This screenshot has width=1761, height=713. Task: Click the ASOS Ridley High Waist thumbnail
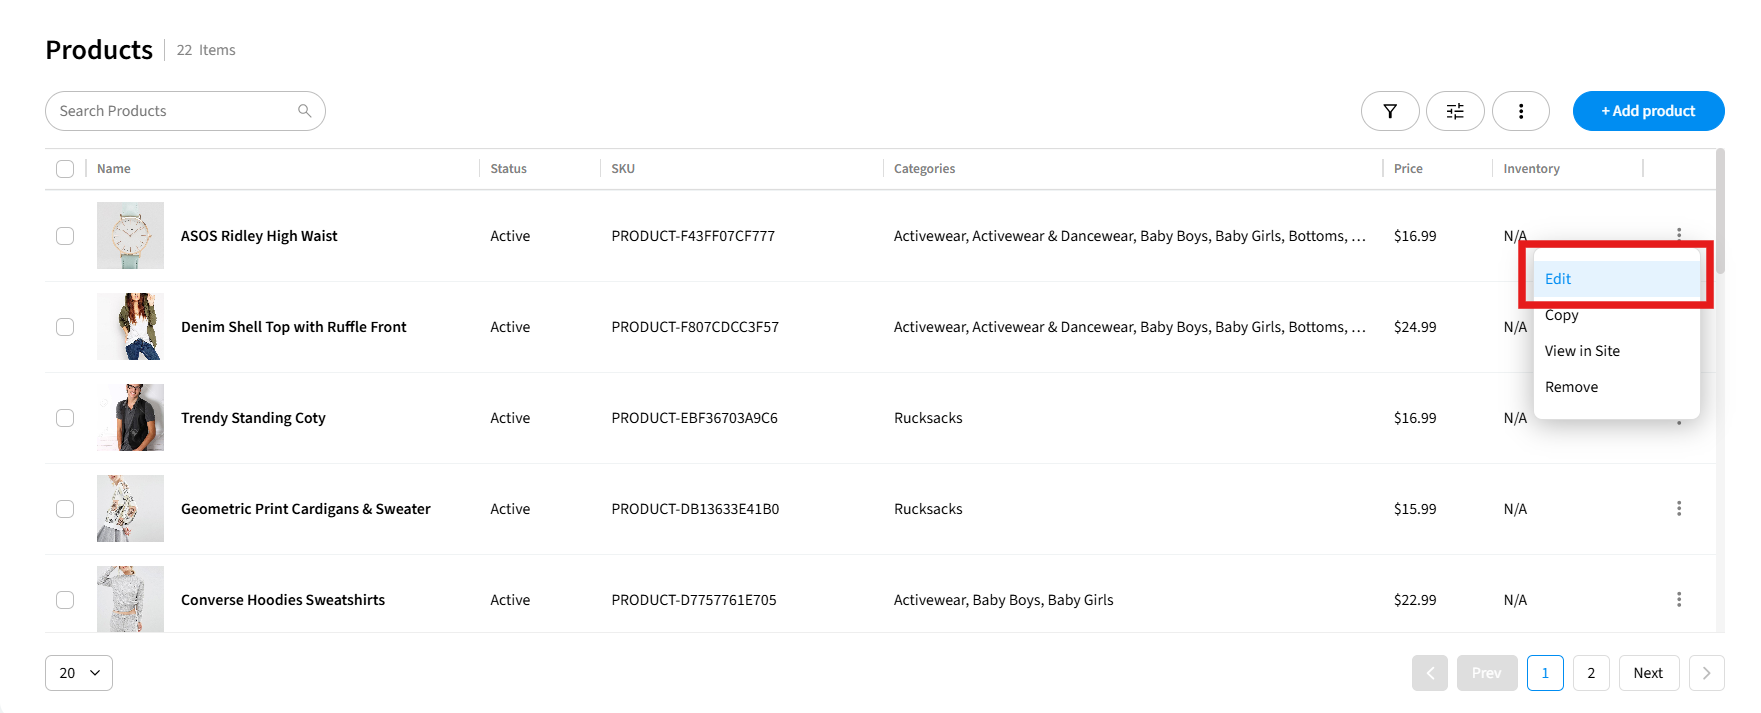tap(130, 236)
